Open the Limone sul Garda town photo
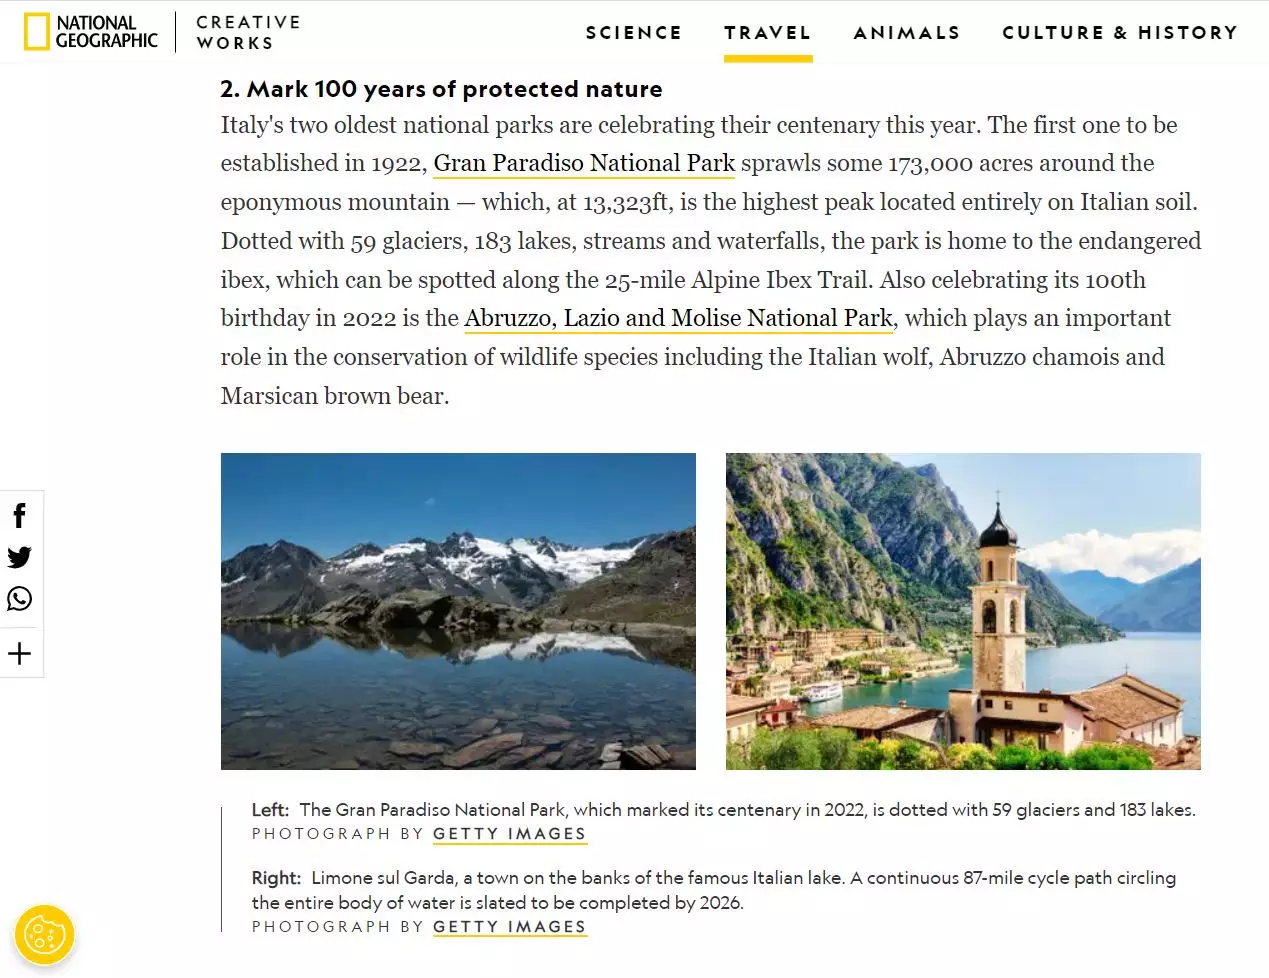 pos(963,611)
